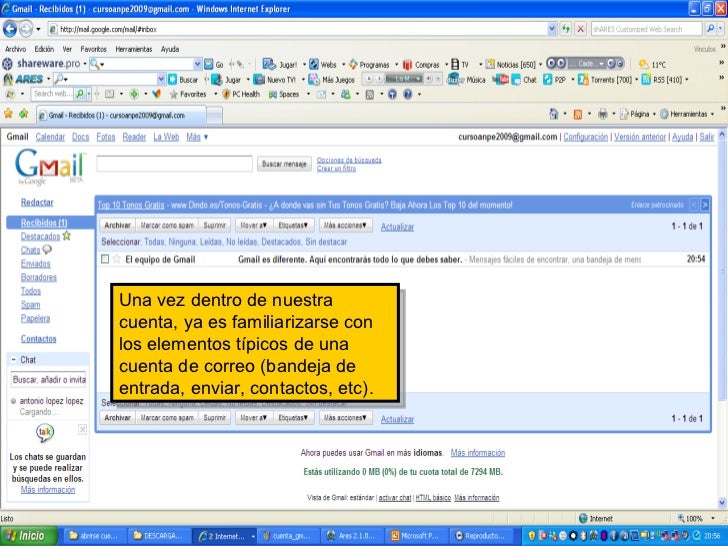Click the Google Talk bubble icon
728x546 pixels.
(45, 433)
